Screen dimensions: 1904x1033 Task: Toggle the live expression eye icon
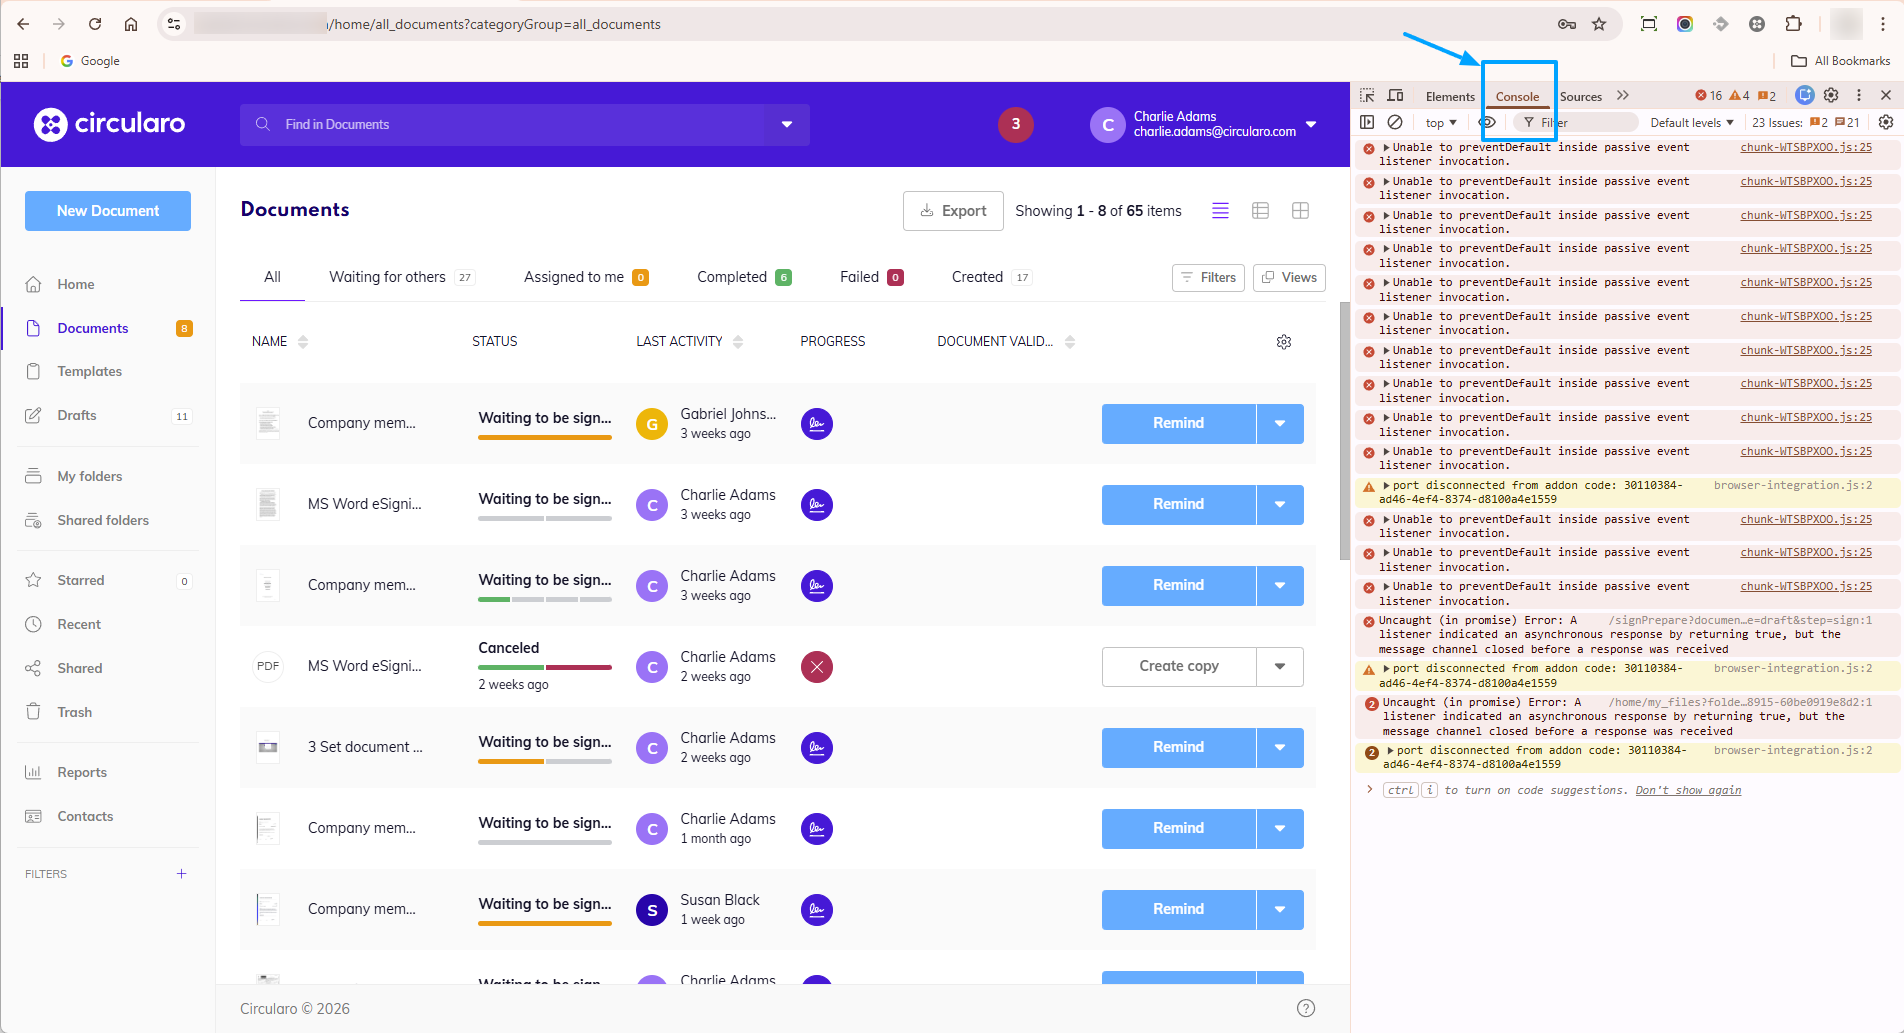[1487, 122]
